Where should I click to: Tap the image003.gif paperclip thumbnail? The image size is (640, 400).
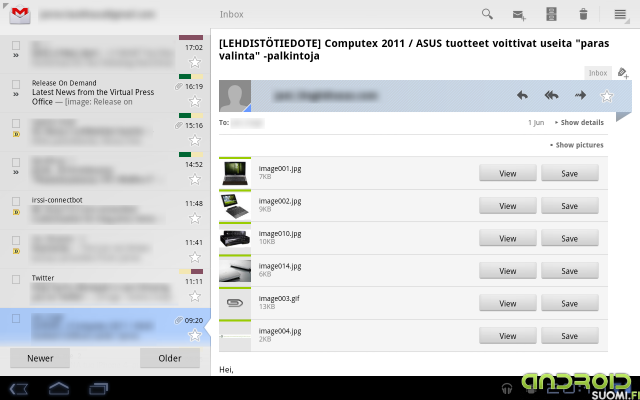(235, 303)
